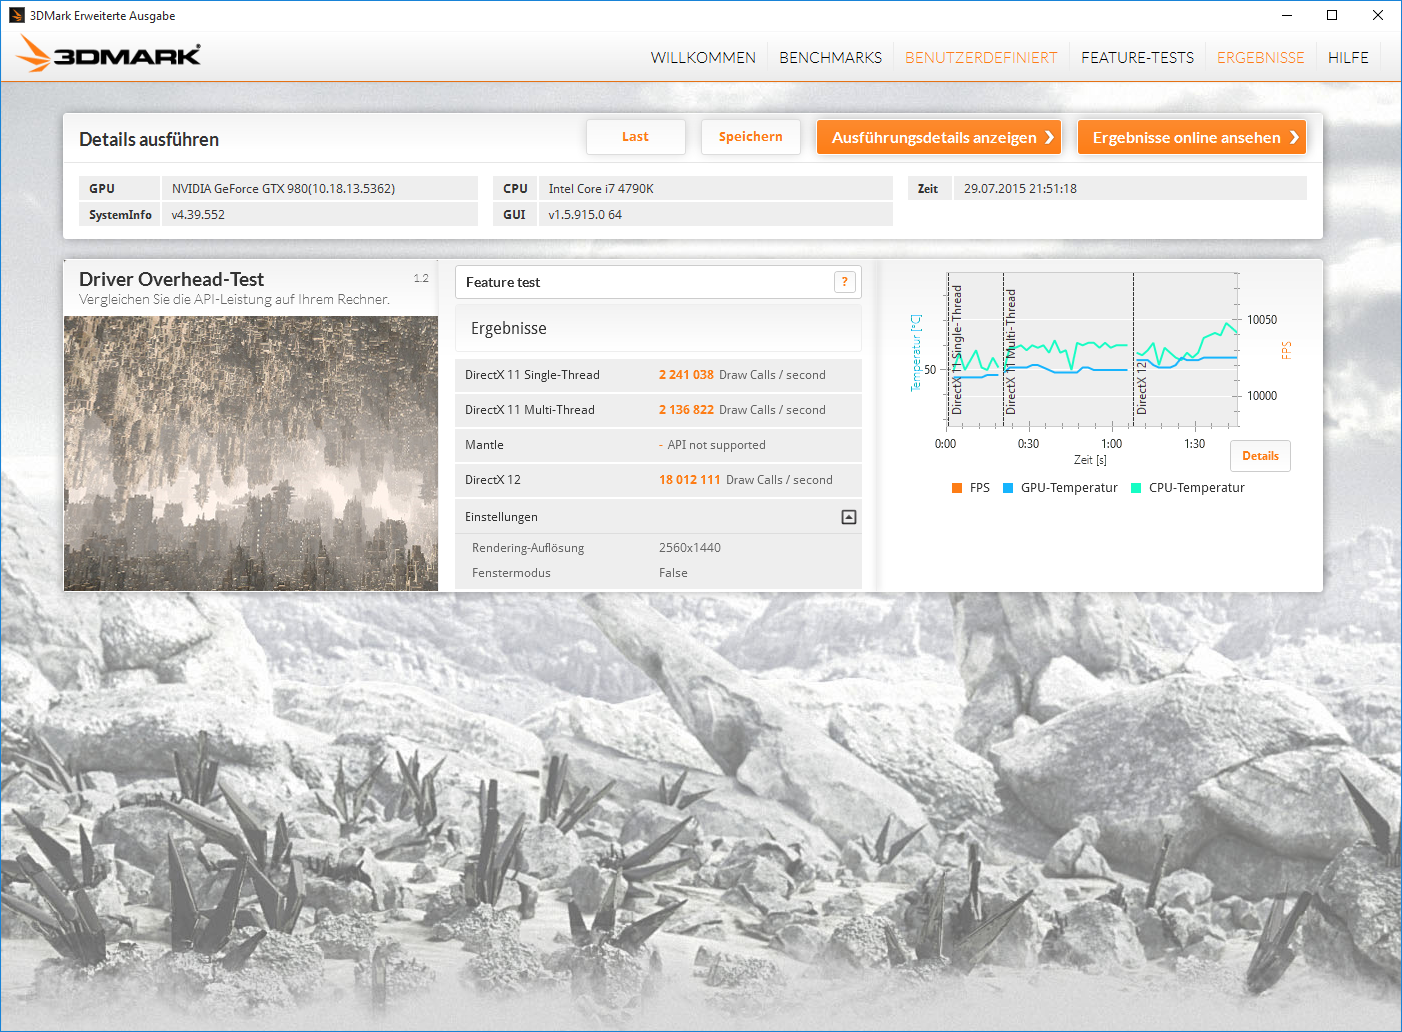Open the WILLKOMMEN tab
Screen dimensions: 1402x1032
[x=703, y=58]
